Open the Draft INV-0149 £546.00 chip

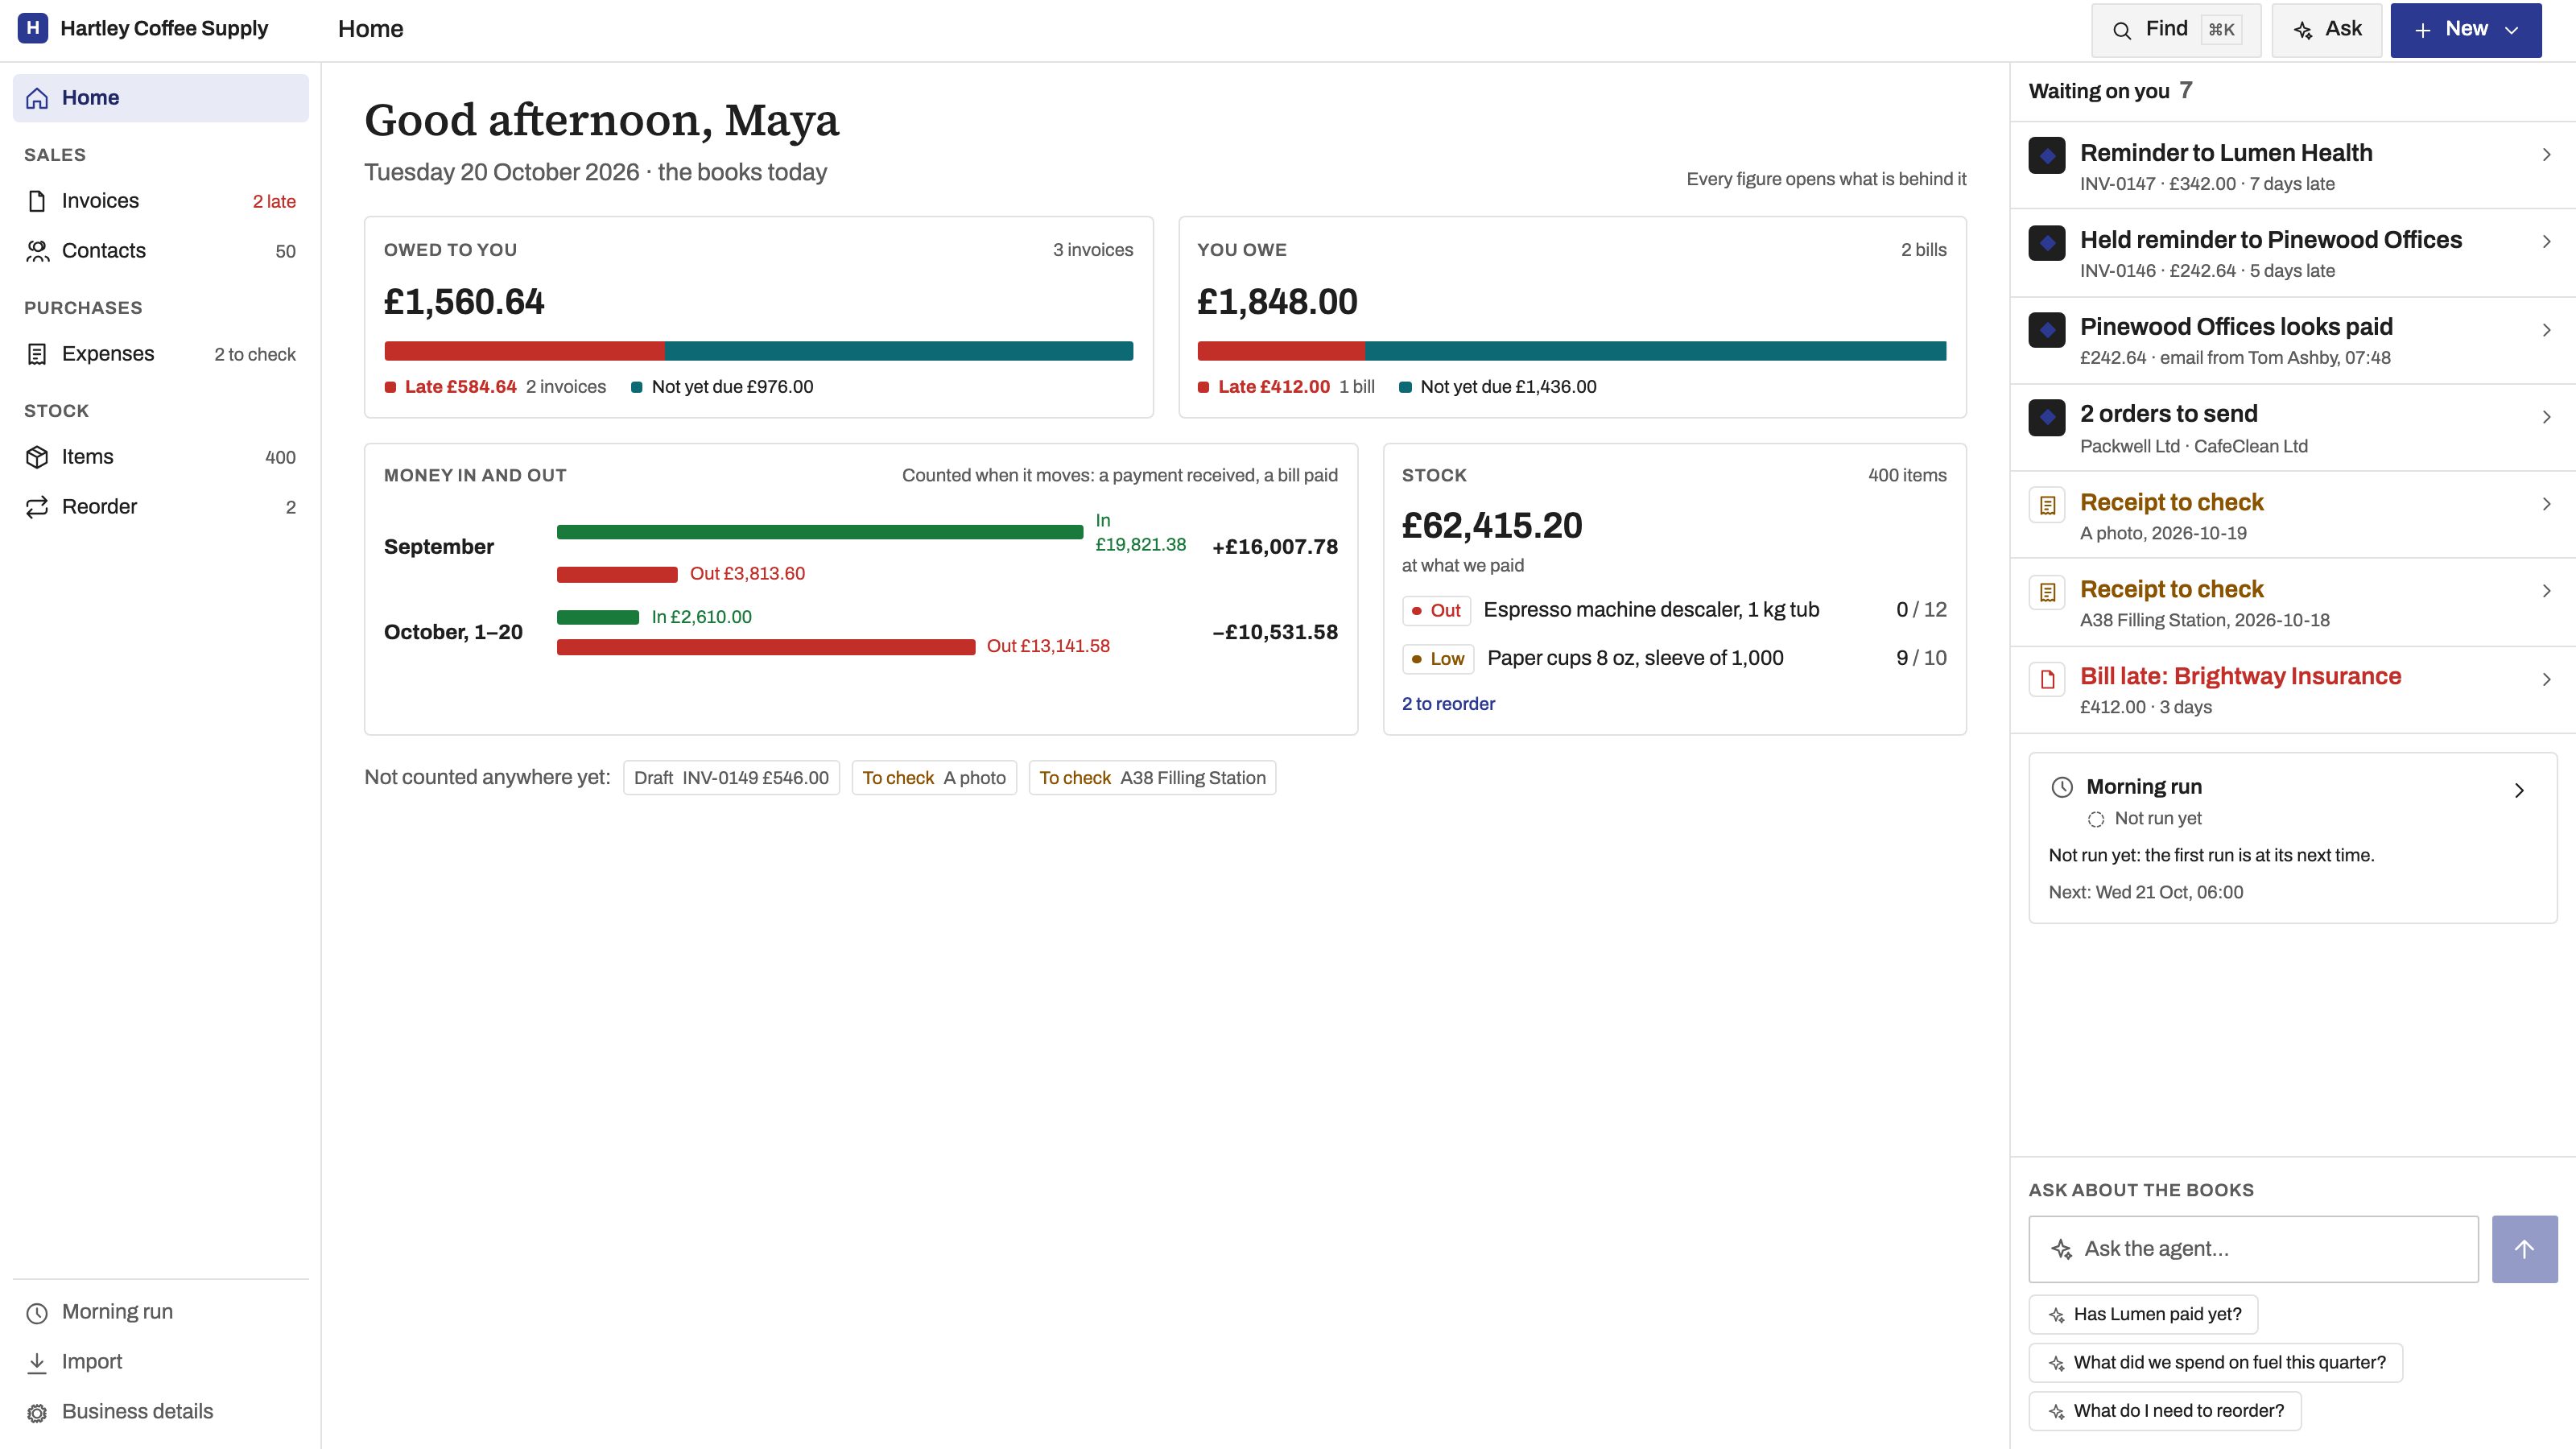tap(731, 778)
